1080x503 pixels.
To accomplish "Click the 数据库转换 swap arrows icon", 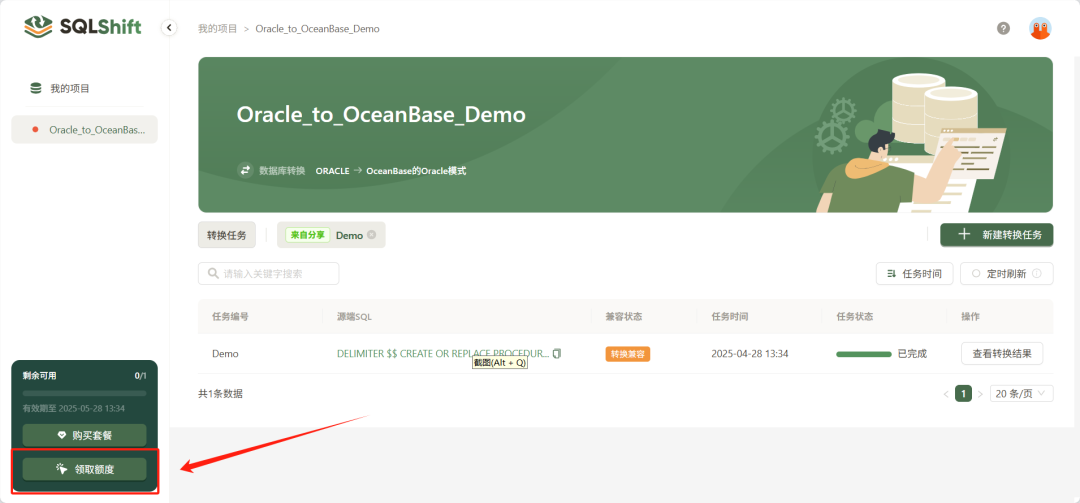I will pos(245,170).
